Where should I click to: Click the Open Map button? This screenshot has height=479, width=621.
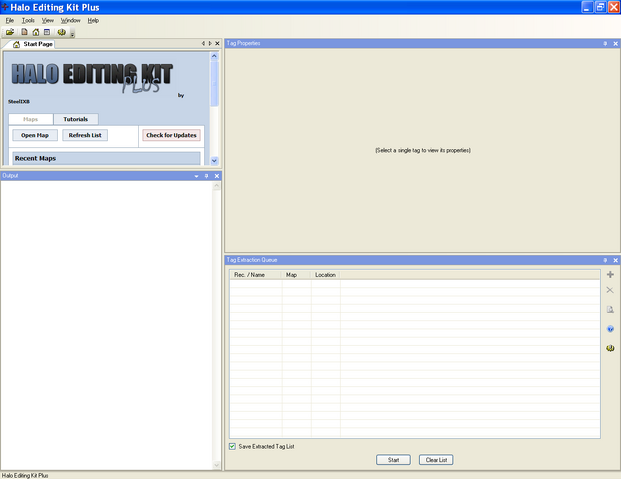point(35,135)
